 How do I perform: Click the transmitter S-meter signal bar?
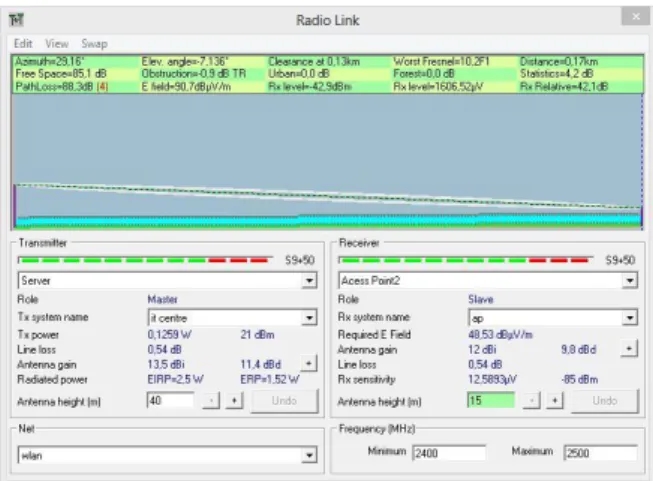pos(145,260)
